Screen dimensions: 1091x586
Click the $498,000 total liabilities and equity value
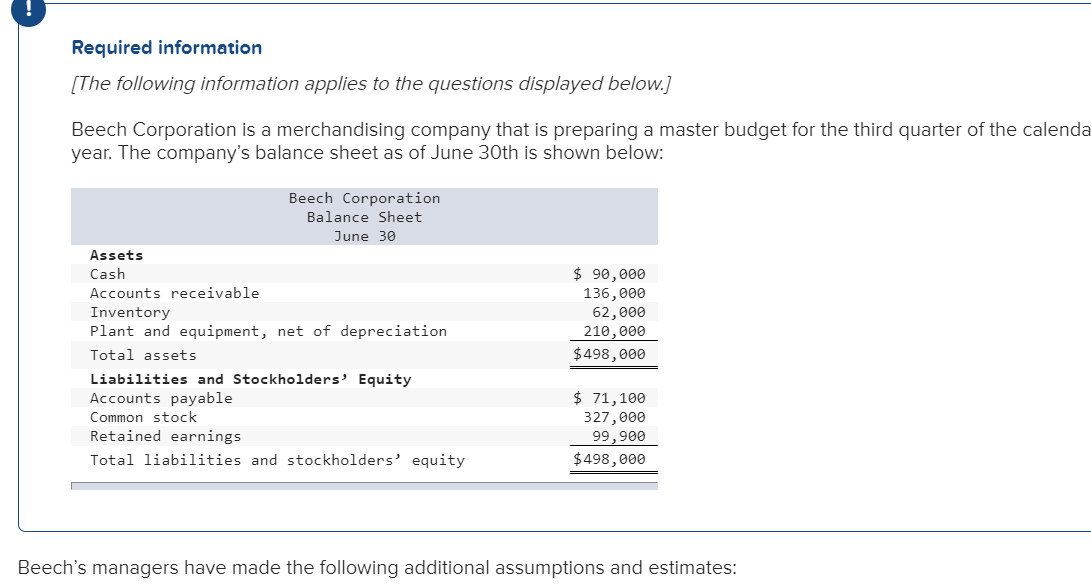pyautogui.click(x=609, y=459)
